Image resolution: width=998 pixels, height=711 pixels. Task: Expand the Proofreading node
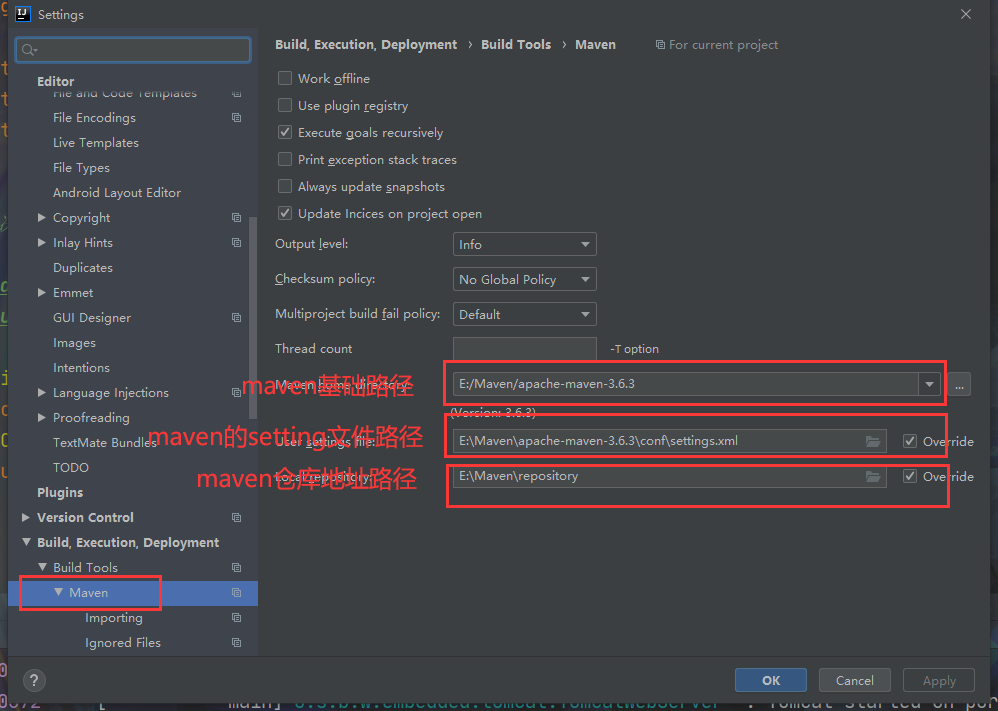click(42, 418)
